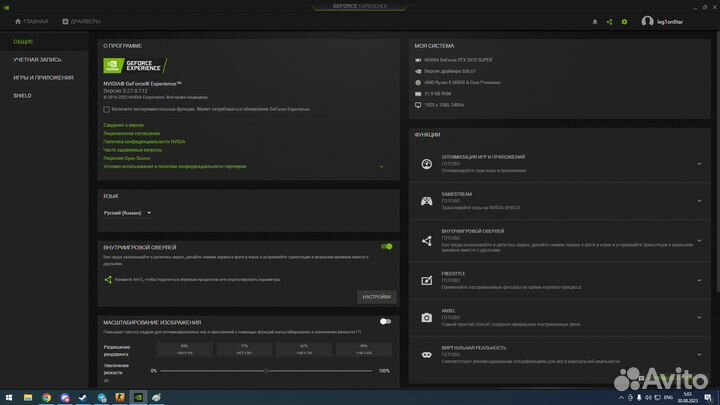Go to the ГЛАВНАЯ tab
Screen dimensions: 720x405
[31, 22]
